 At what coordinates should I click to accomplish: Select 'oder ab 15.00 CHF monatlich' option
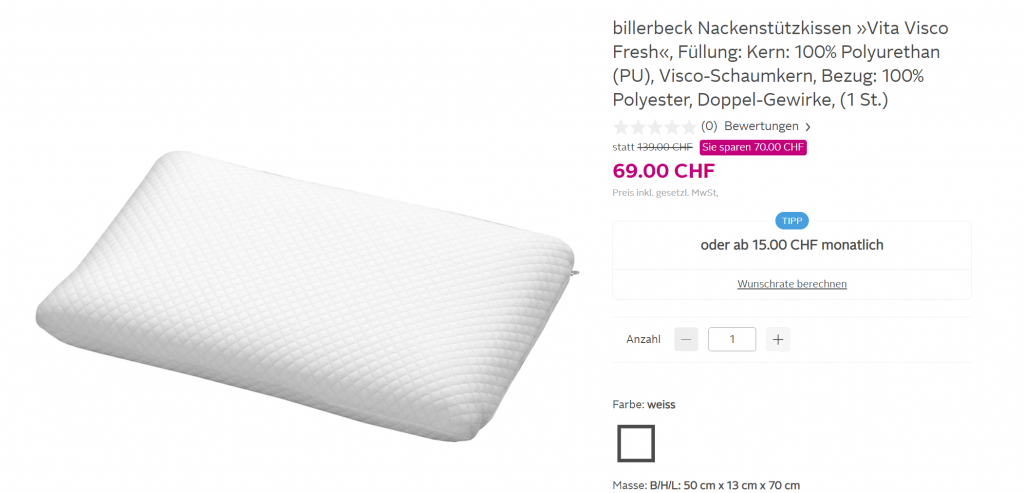(791, 245)
